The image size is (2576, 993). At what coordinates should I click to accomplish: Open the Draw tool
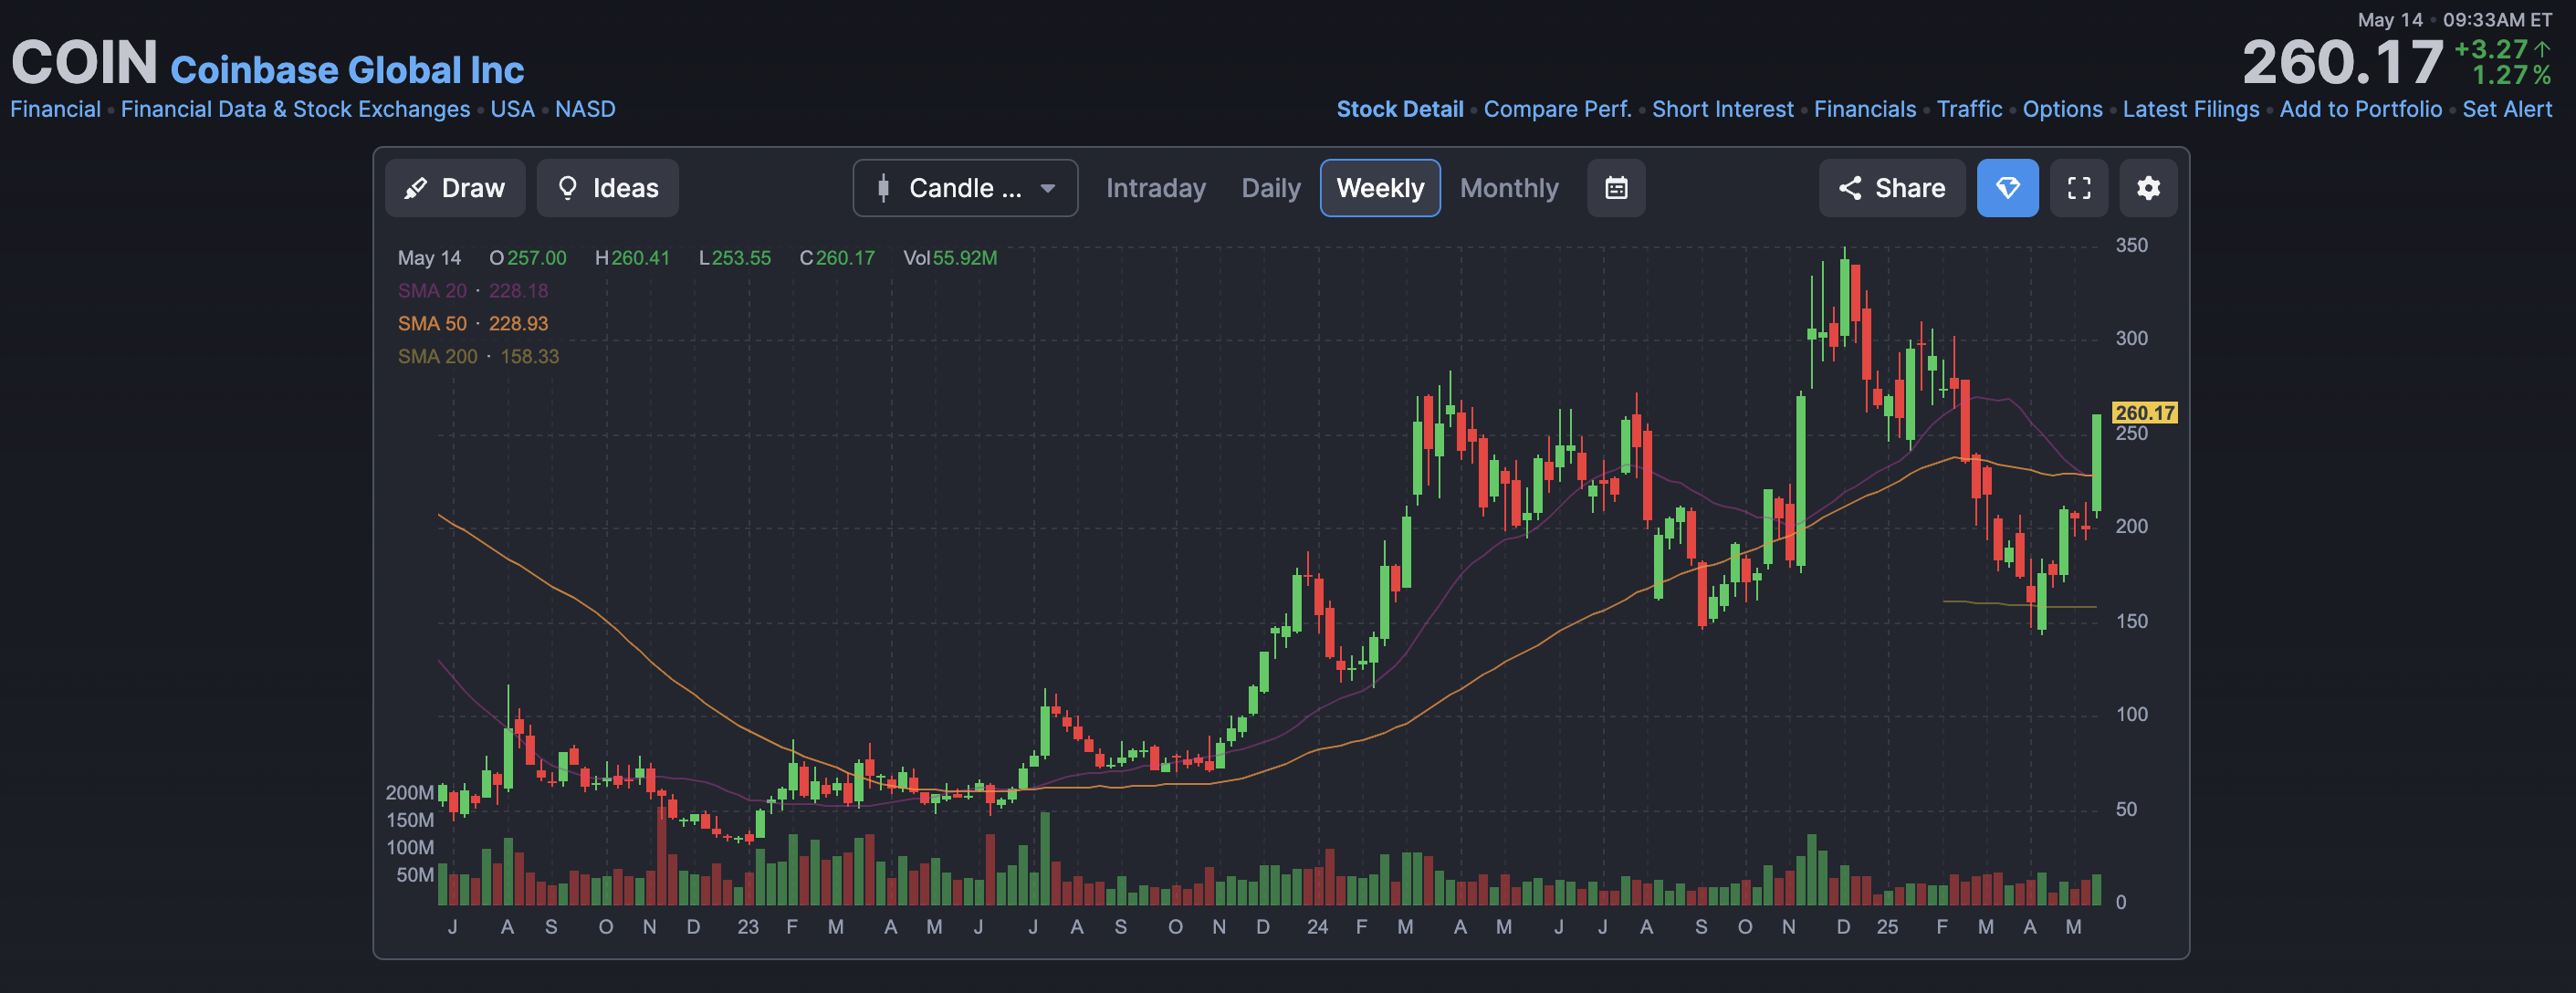(x=455, y=188)
